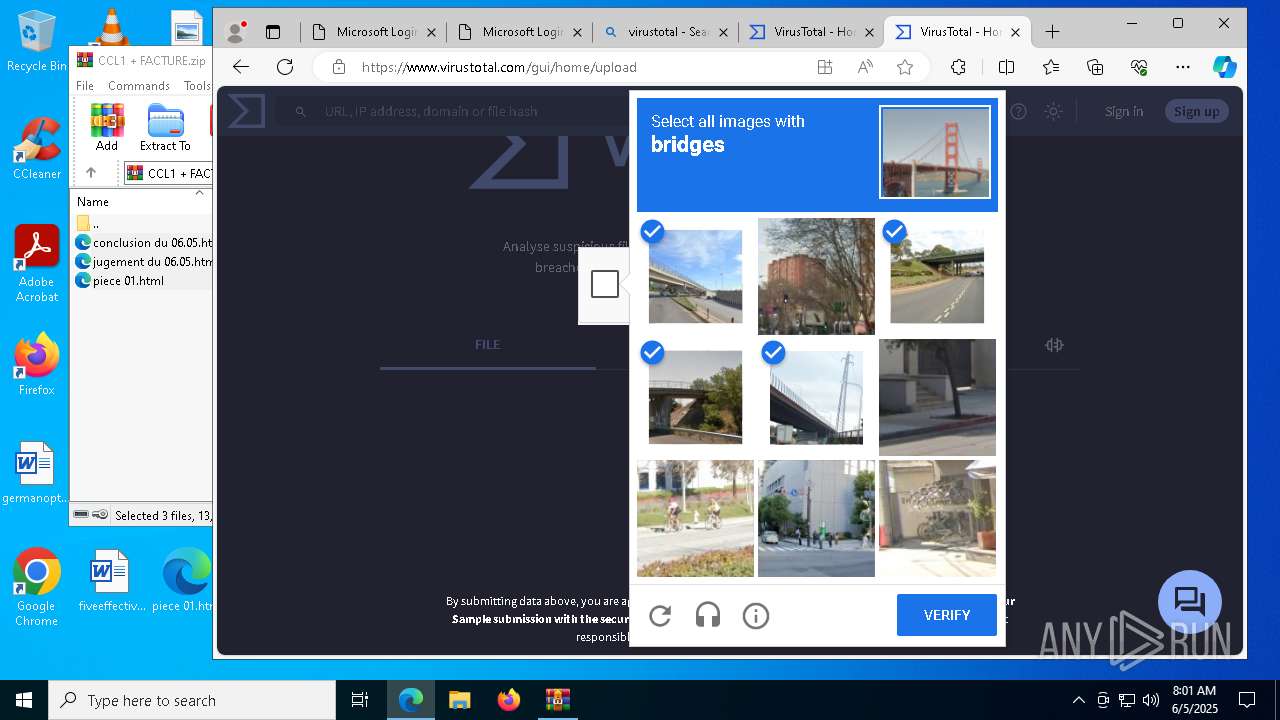The width and height of the screenshot is (1280, 720).
Task: Open the Edge profile avatar
Action: coord(236,32)
